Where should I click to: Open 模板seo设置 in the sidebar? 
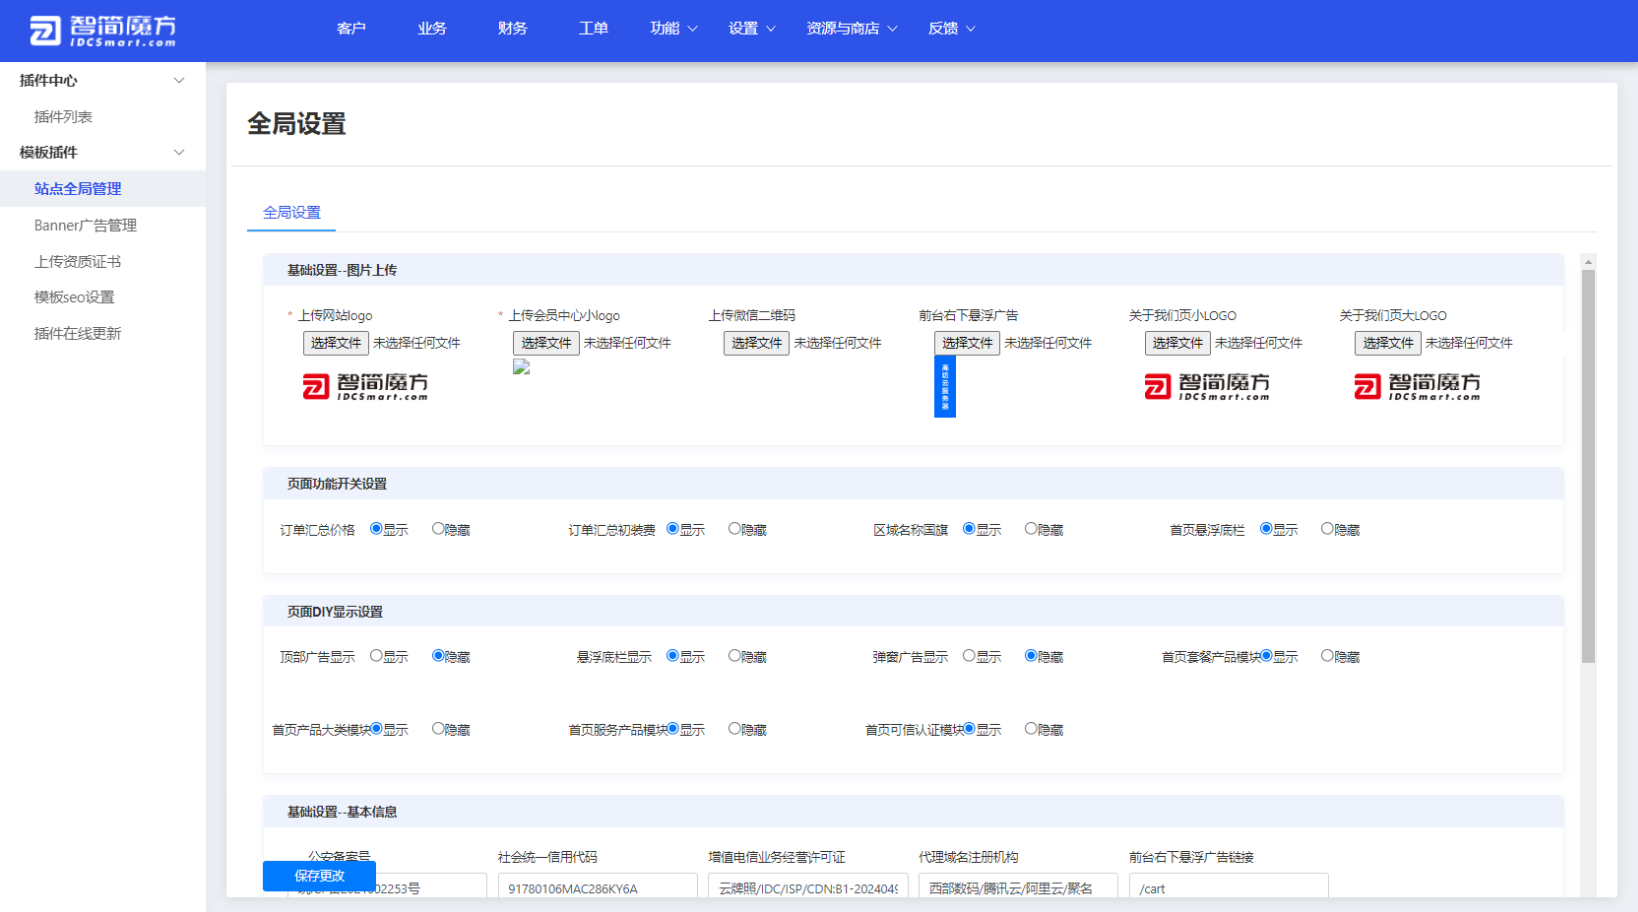point(74,297)
